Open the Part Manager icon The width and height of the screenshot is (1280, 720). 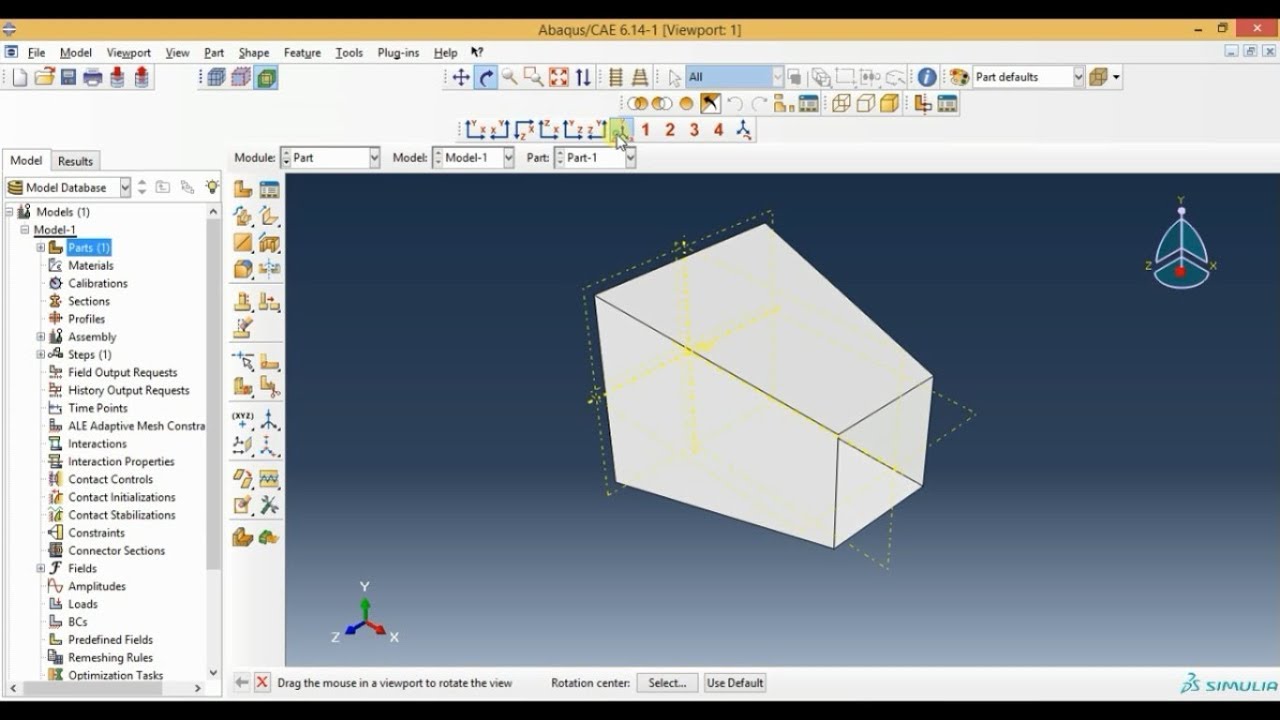point(269,189)
